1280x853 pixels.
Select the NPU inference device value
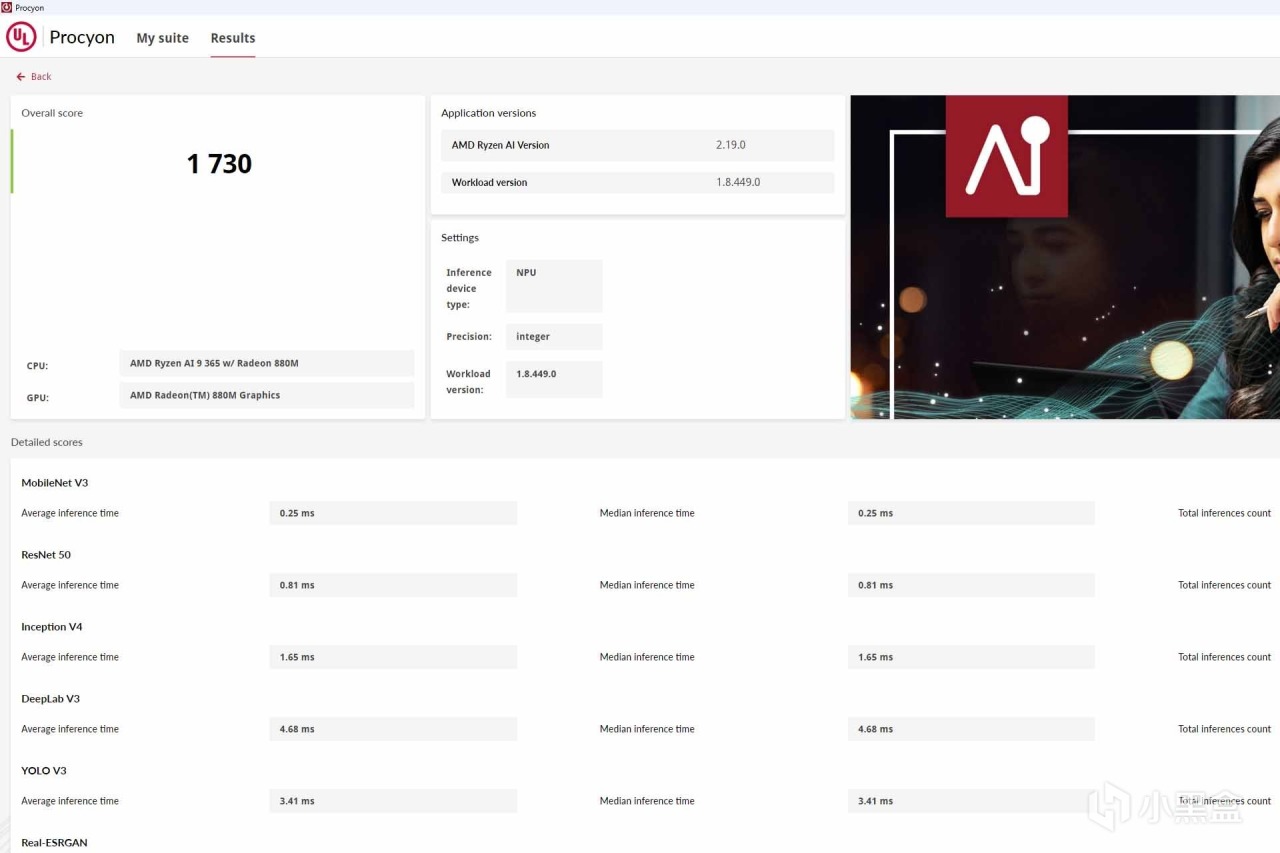pos(554,286)
